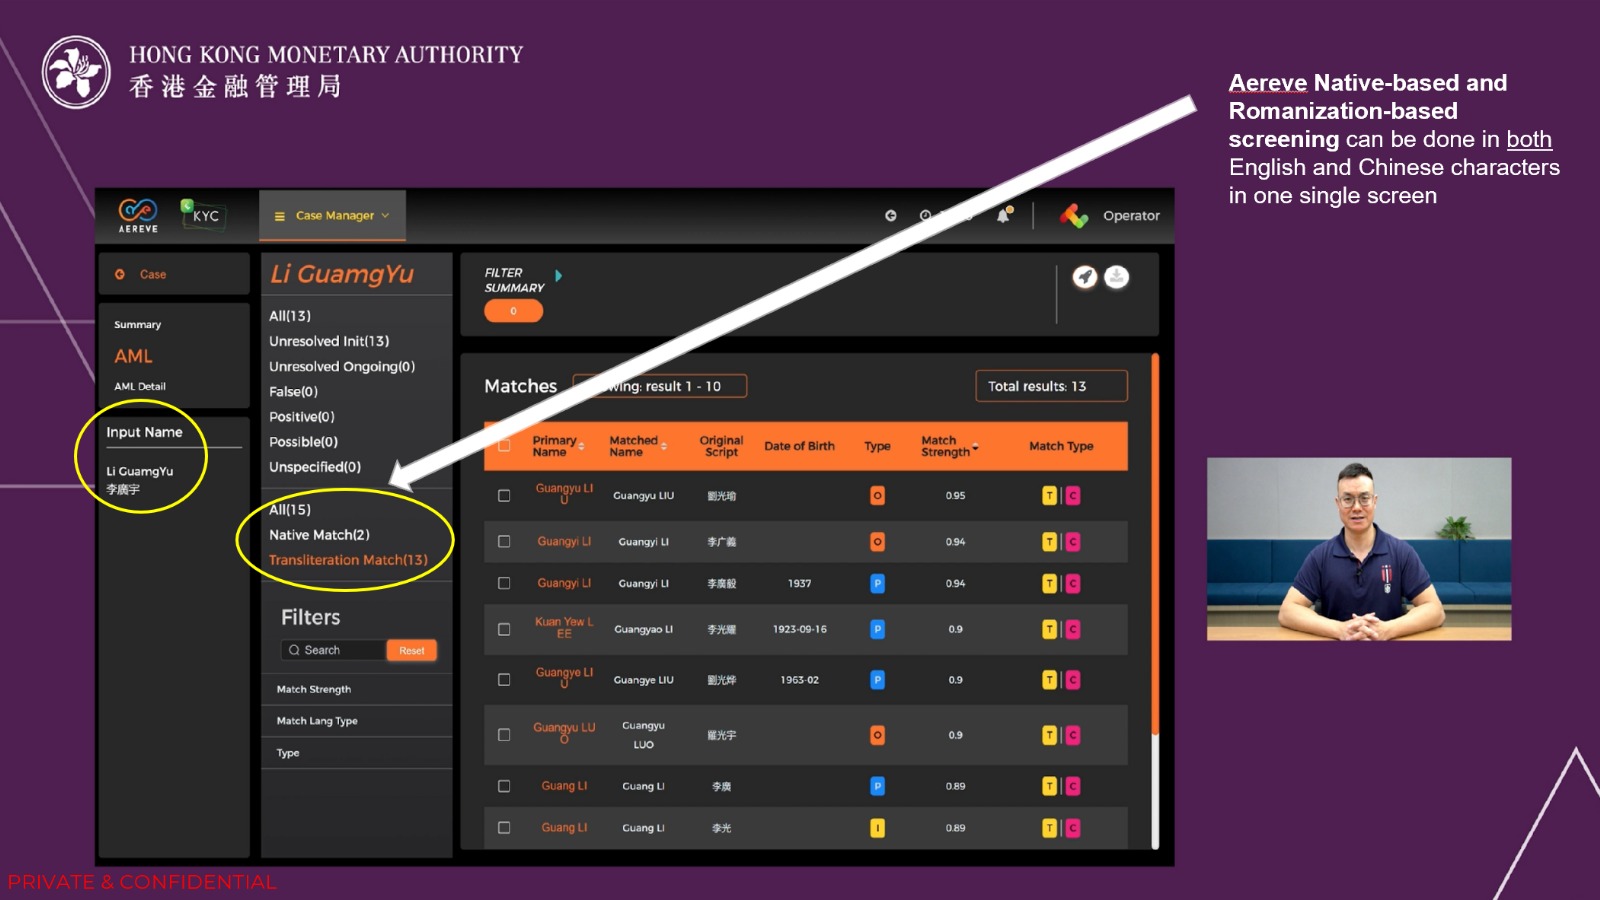This screenshot has width=1600, height=900.
Task: Click O type badge for Guangyu LUO
Action: coord(877,735)
